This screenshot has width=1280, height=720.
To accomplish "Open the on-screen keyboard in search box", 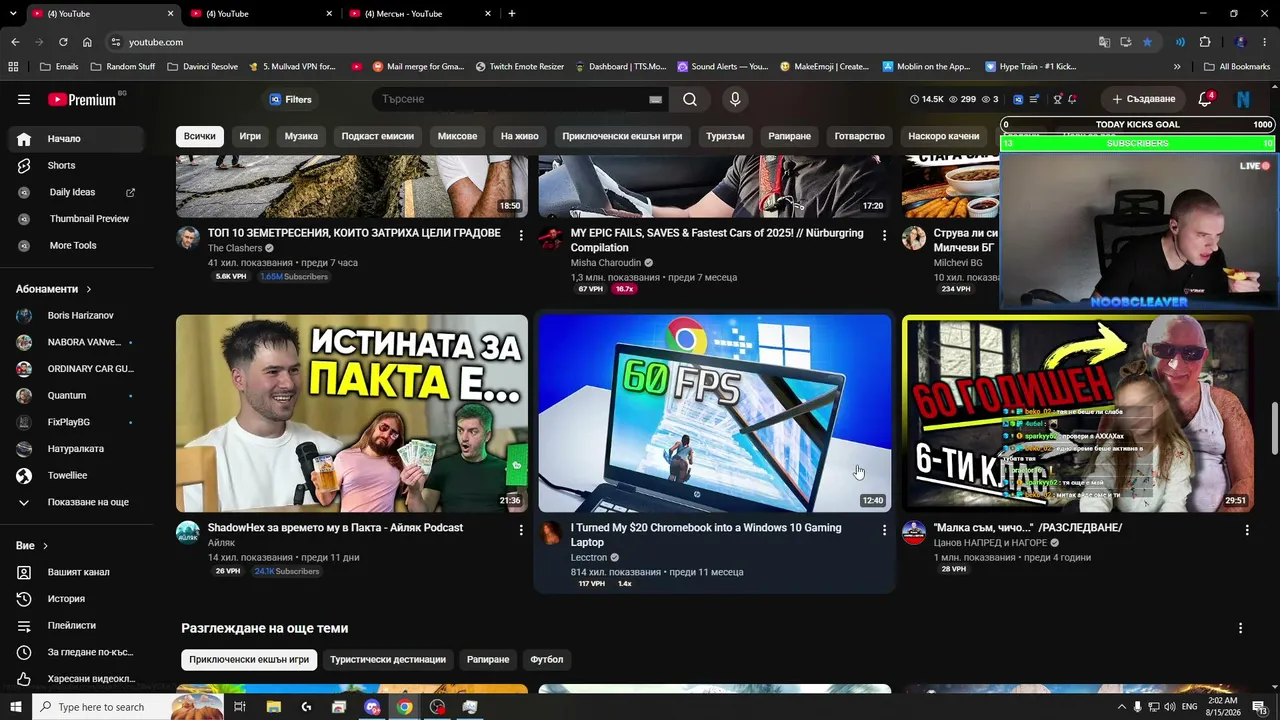I will tap(655, 99).
